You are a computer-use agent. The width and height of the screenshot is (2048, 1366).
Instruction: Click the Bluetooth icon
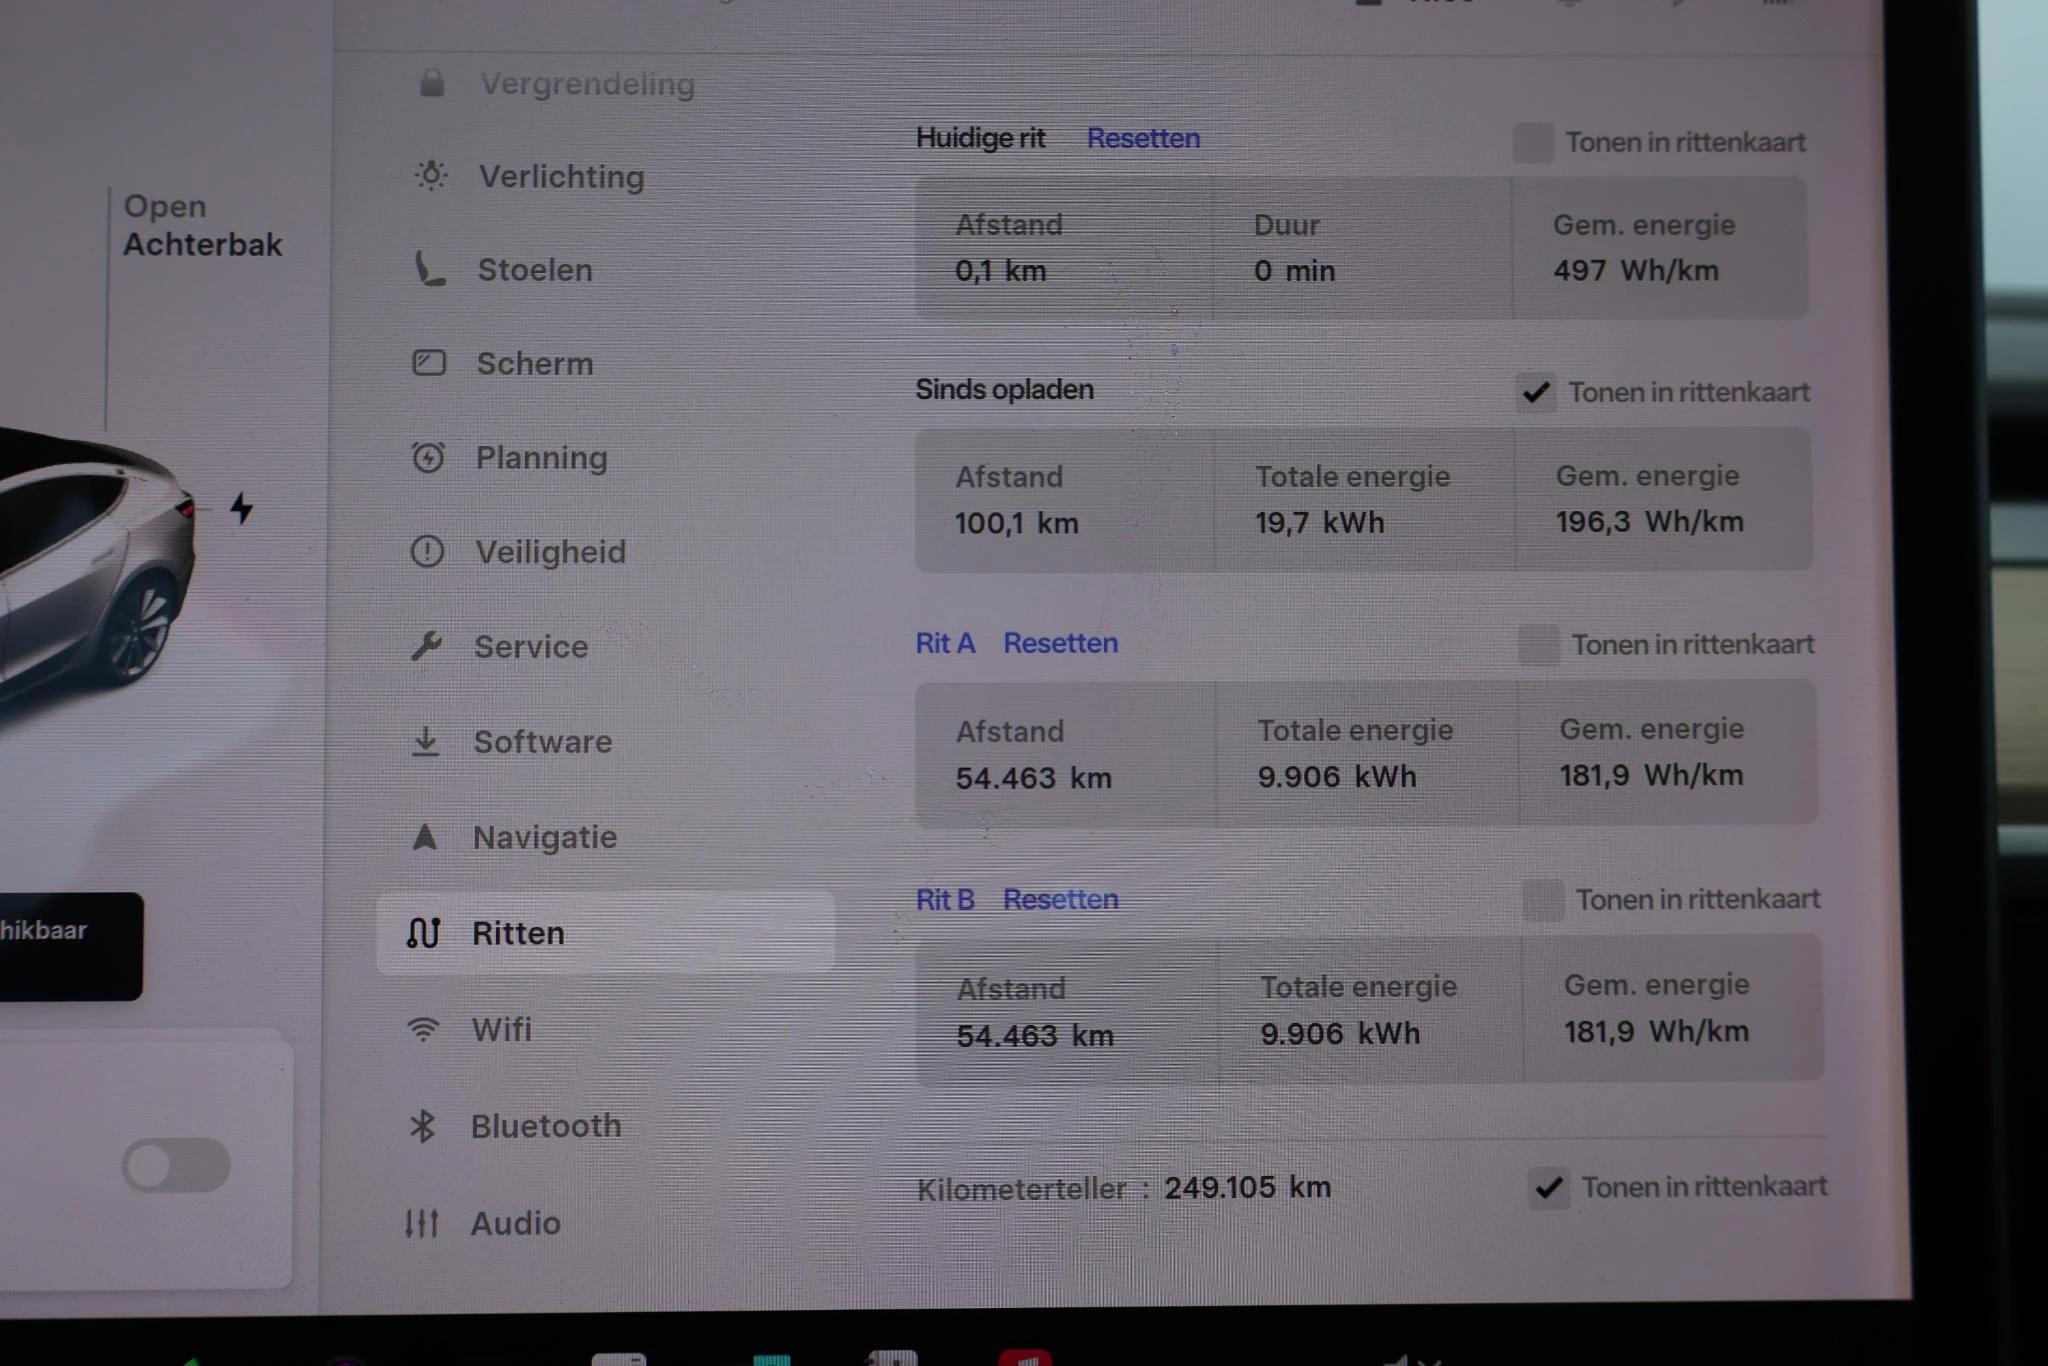(x=426, y=1125)
